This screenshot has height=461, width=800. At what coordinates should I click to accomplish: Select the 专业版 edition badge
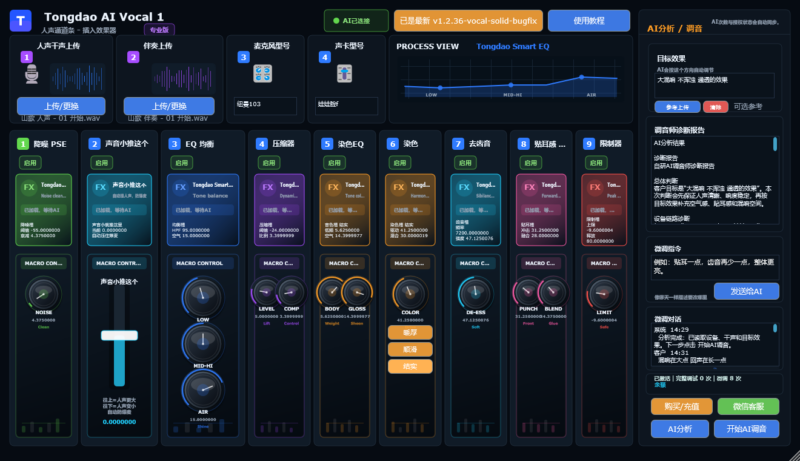coord(159,30)
